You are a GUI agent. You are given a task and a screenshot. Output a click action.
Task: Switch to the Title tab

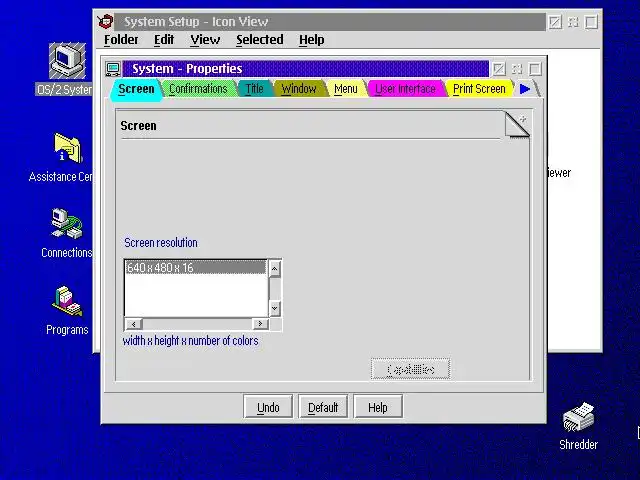(x=254, y=89)
